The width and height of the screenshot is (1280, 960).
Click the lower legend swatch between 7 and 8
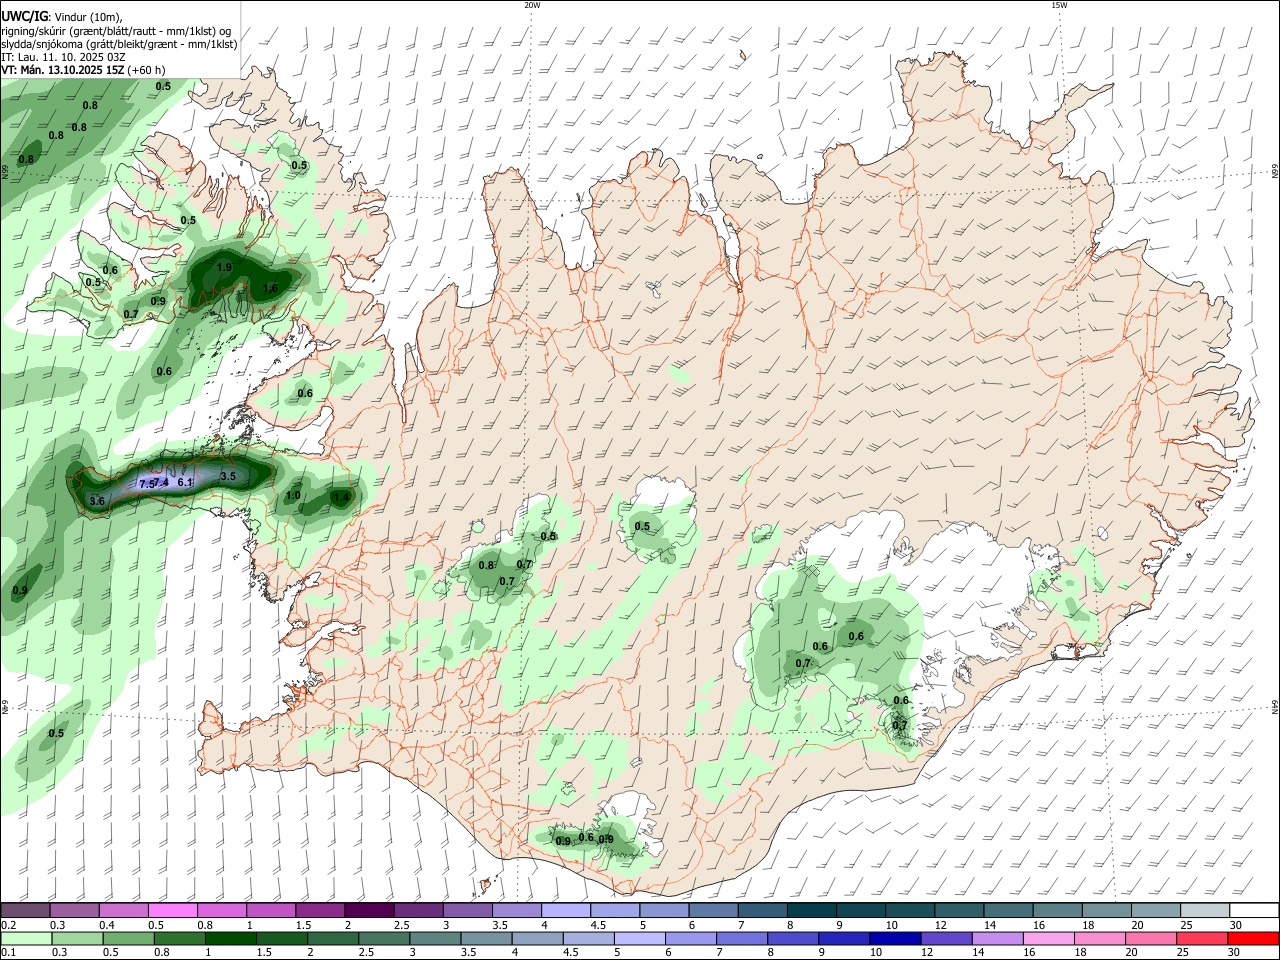click(741, 938)
